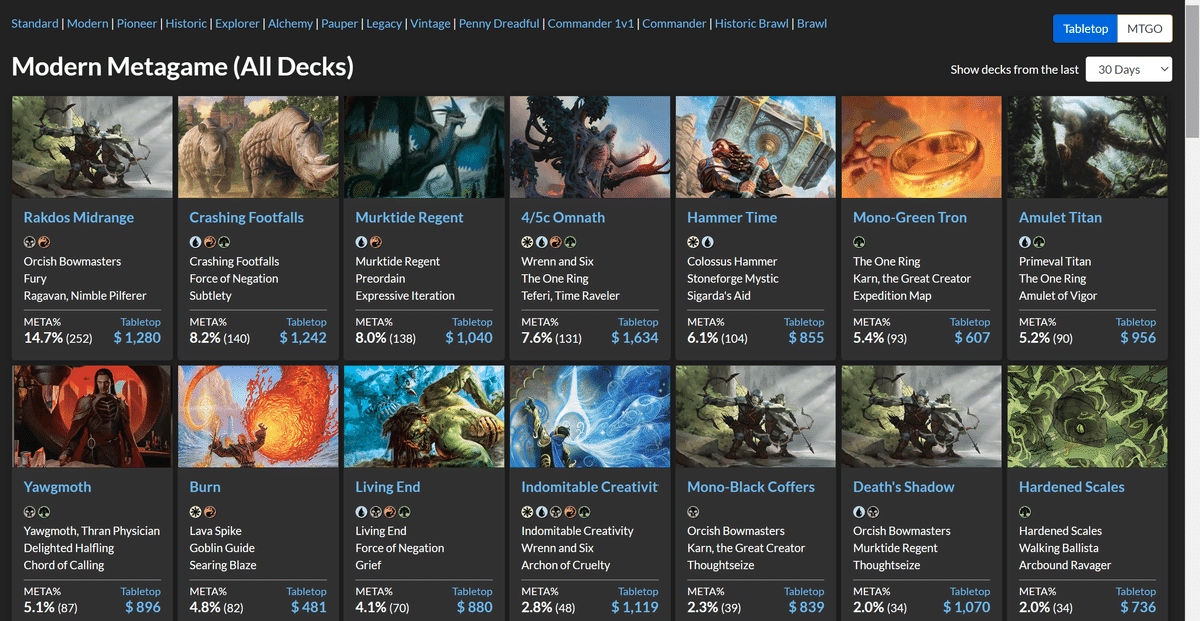Select the Tabletop toggle button
Viewport: 1200px width, 621px height.
pos(1085,29)
